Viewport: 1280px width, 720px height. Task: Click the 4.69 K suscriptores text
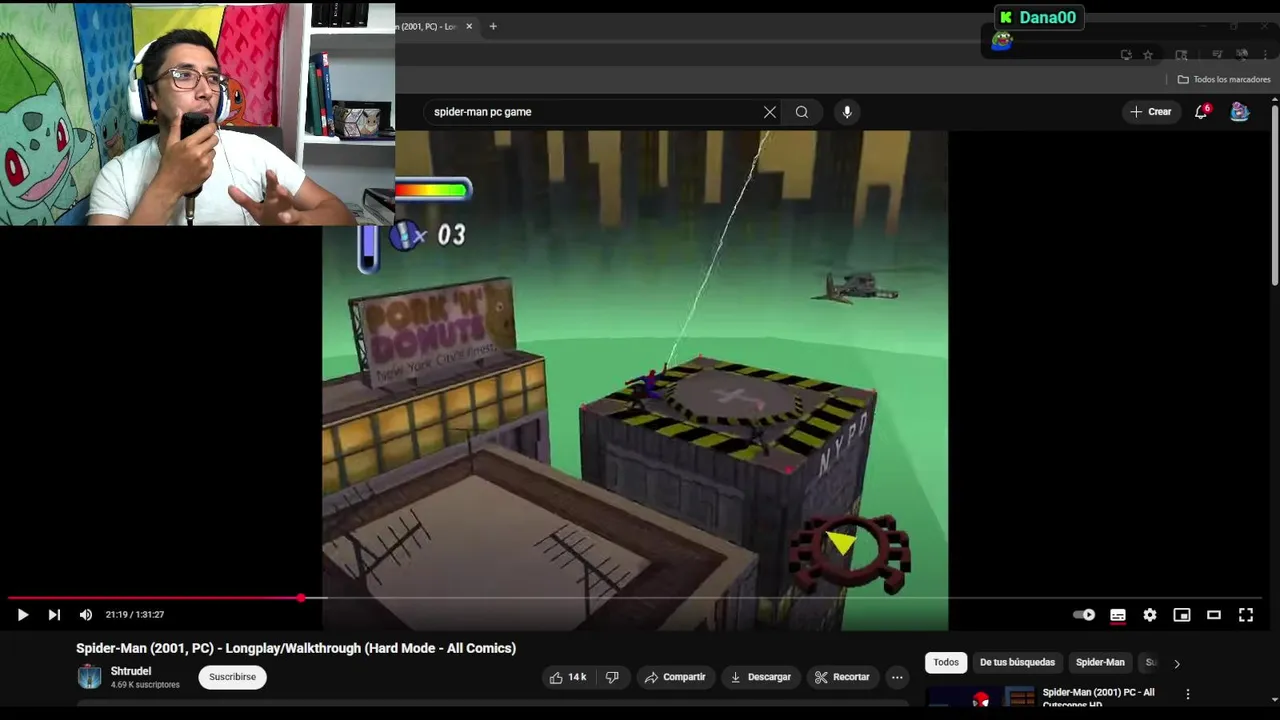145,685
